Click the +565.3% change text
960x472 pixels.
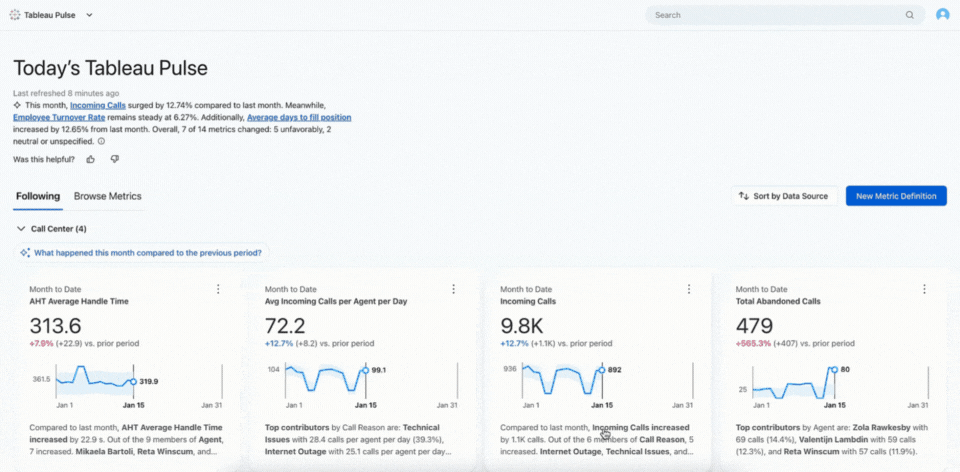tap(752, 343)
